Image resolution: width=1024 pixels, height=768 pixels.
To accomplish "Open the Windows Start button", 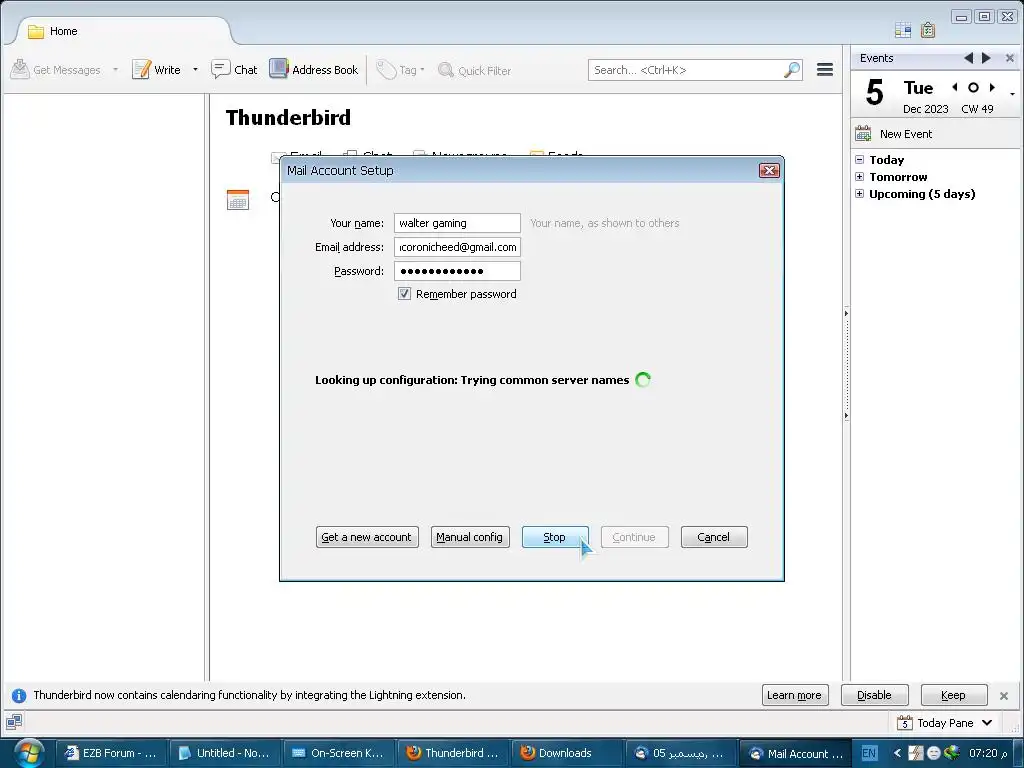I will click(28, 753).
